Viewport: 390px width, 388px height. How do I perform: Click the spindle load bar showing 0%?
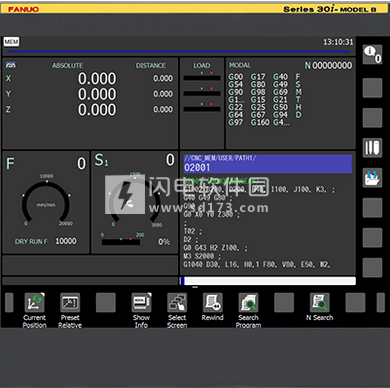(121, 242)
